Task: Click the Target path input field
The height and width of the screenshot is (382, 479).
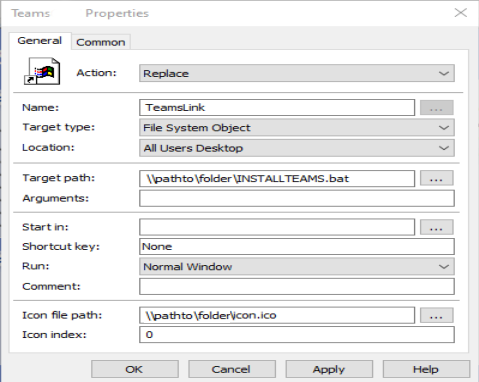Action: click(x=277, y=179)
